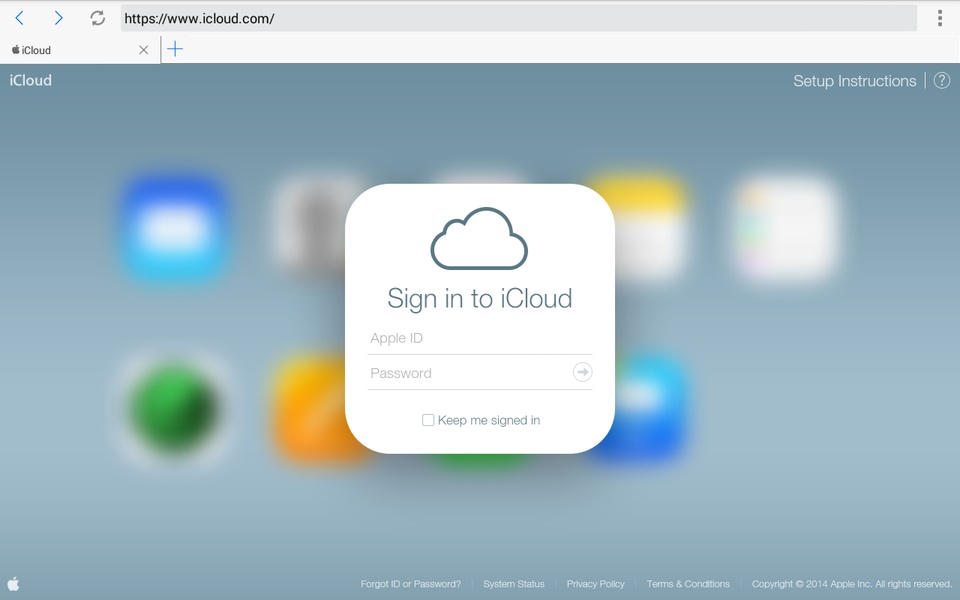Viewport: 960px width, 600px height.
Task: Submit sign-in with the arrow button
Action: [582, 372]
